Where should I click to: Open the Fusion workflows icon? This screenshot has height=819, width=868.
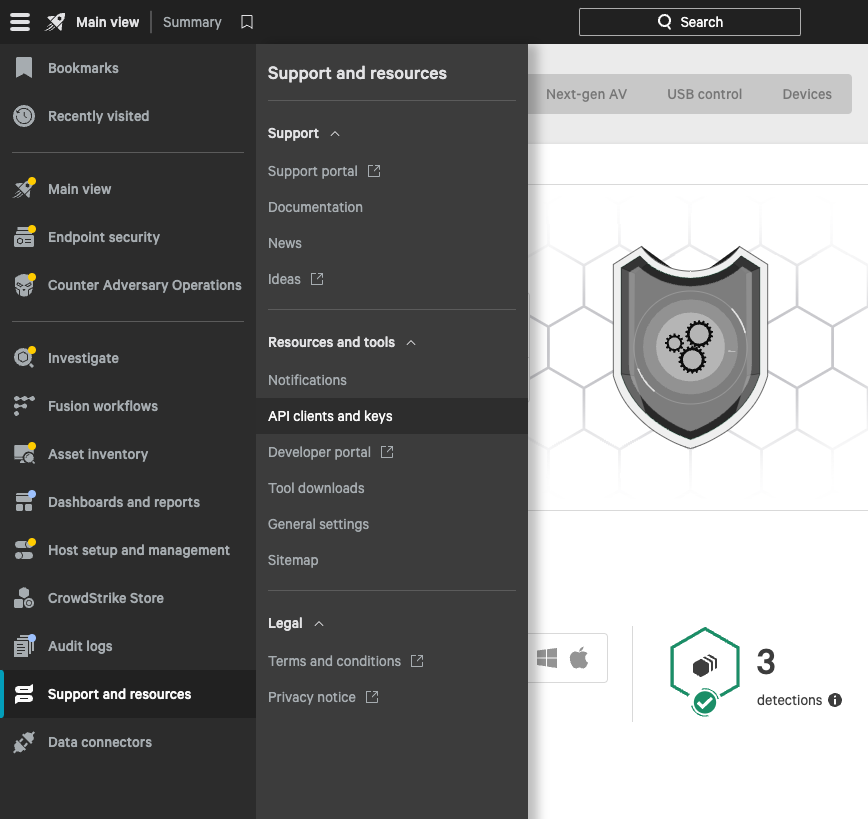coord(24,406)
